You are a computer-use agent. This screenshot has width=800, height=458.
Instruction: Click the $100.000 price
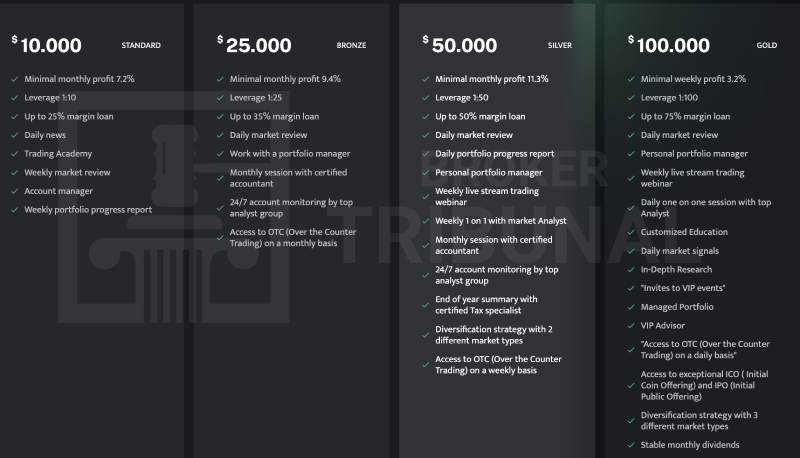(x=669, y=45)
